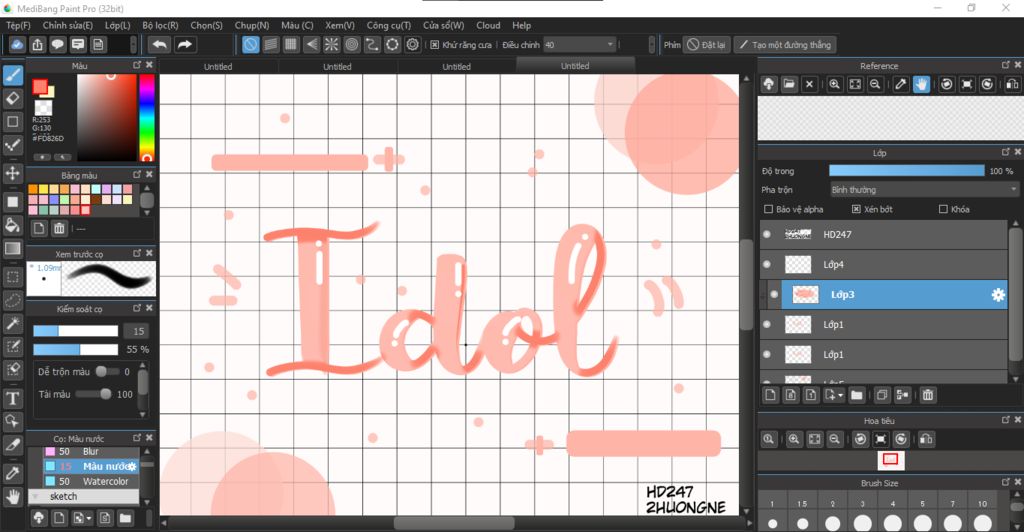Click the hue color strip

147,117
